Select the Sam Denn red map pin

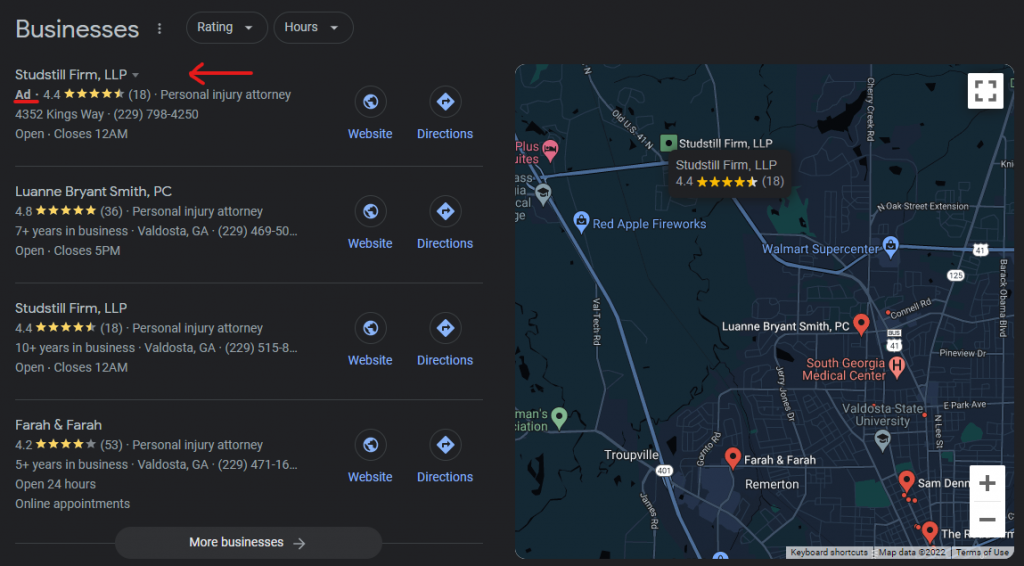click(x=906, y=481)
